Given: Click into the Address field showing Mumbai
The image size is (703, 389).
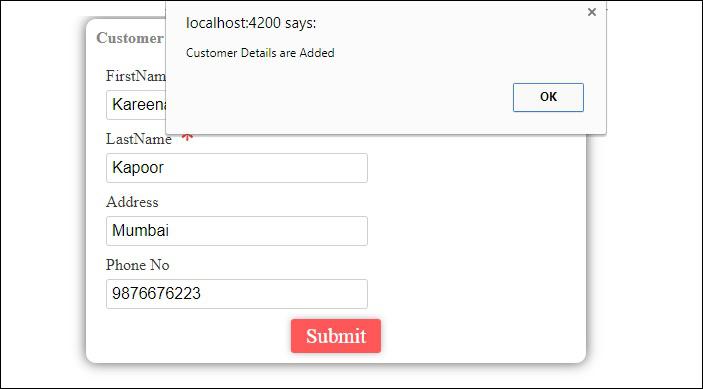Looking at the screenshot, I should click(x=237, y=231).
